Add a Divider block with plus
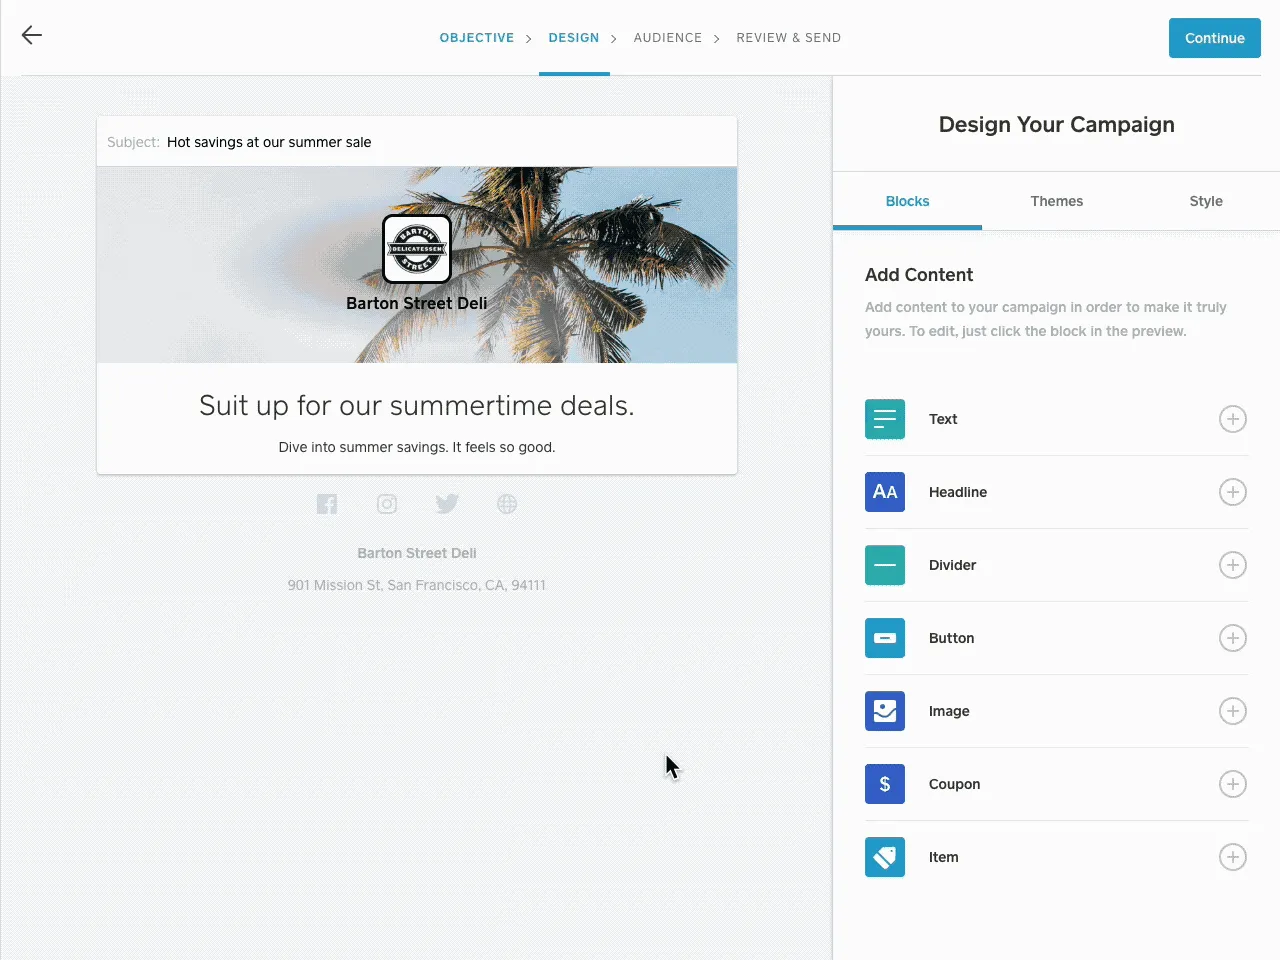The image size is (1280, 960). coord(1233,565)
